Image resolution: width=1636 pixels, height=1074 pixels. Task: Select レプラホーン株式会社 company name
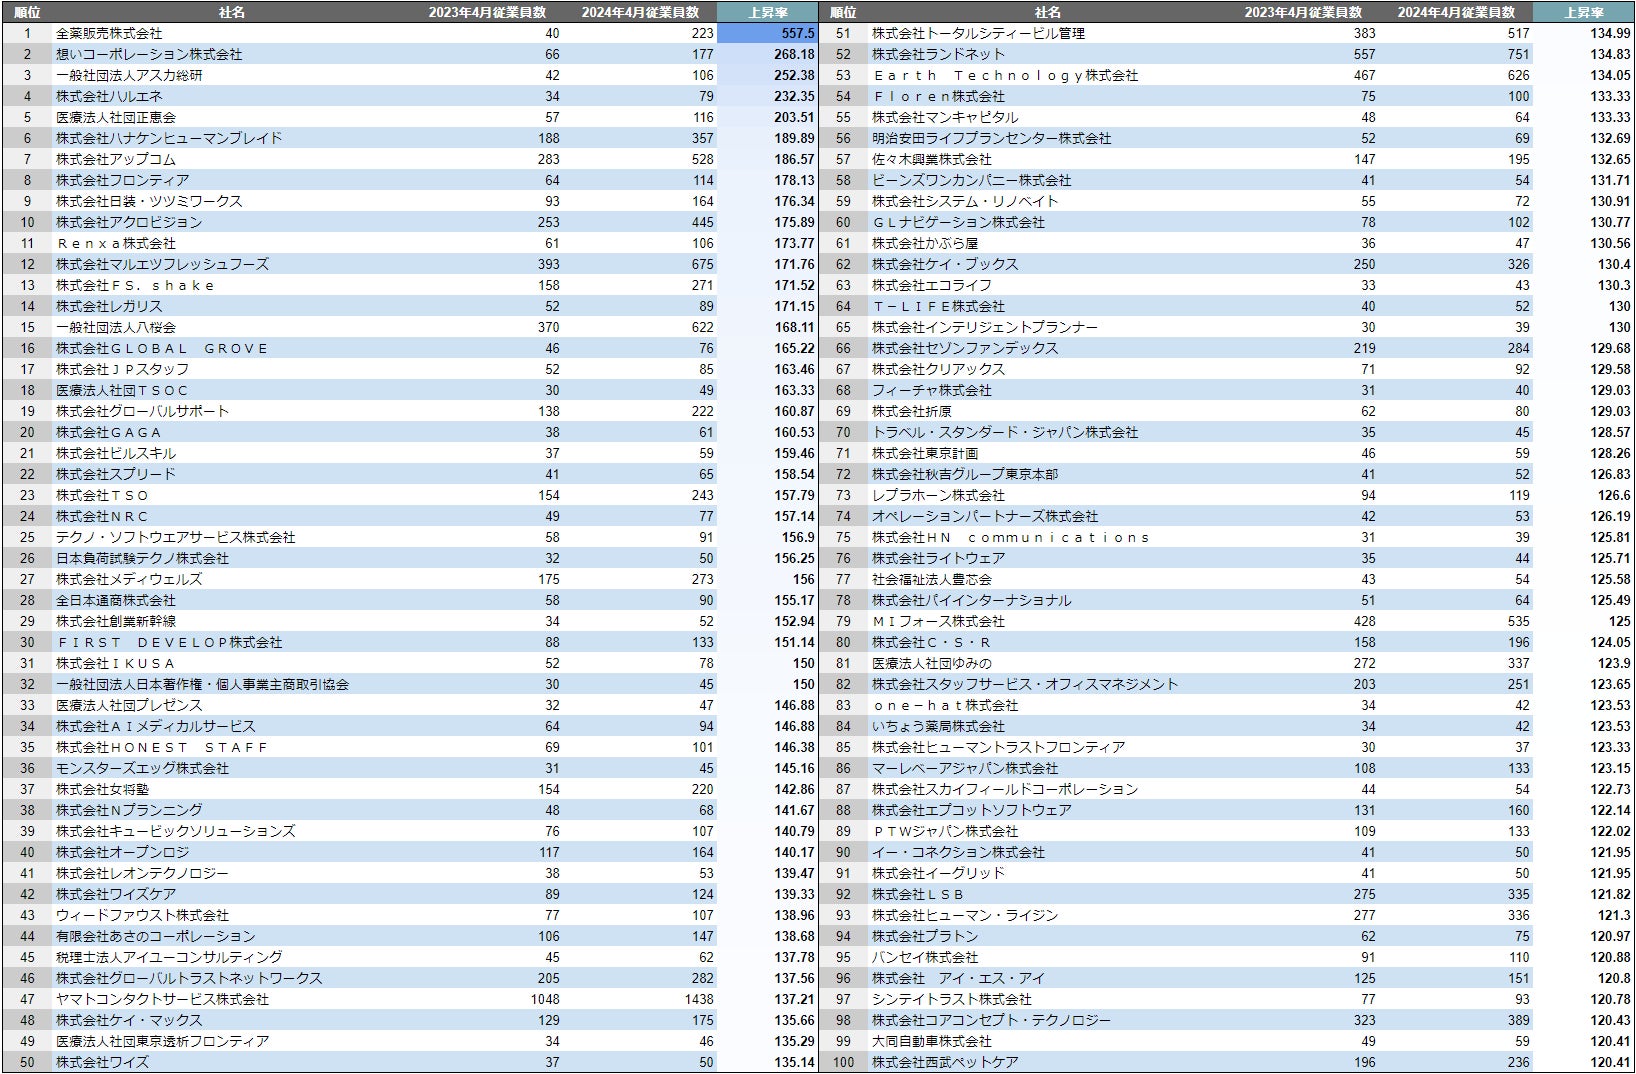[x=938, y=495]
